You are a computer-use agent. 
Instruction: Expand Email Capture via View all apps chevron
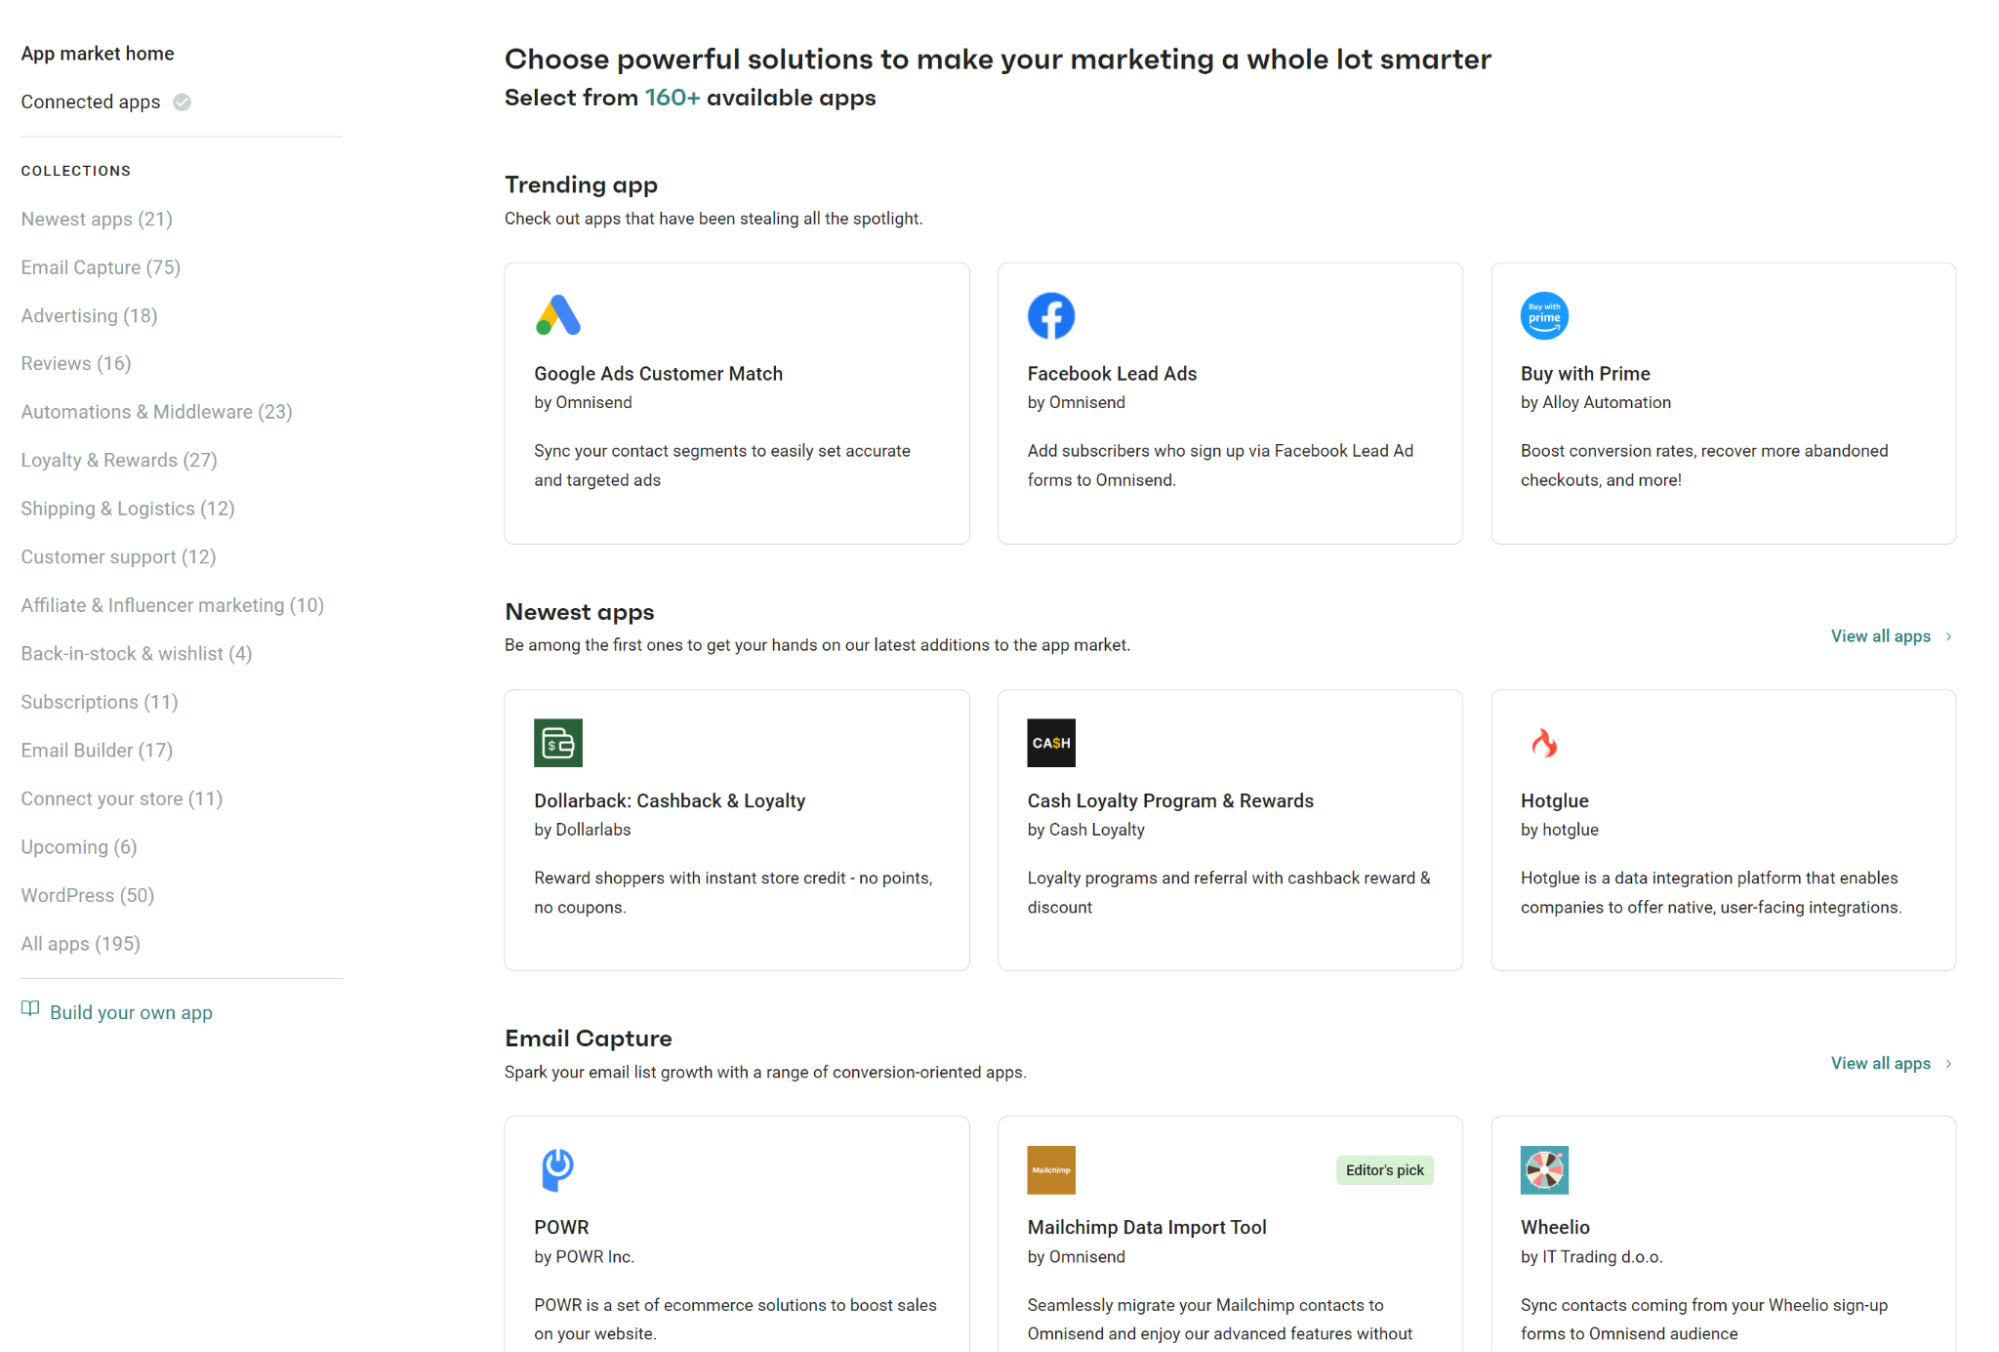pos(1947,1063)
